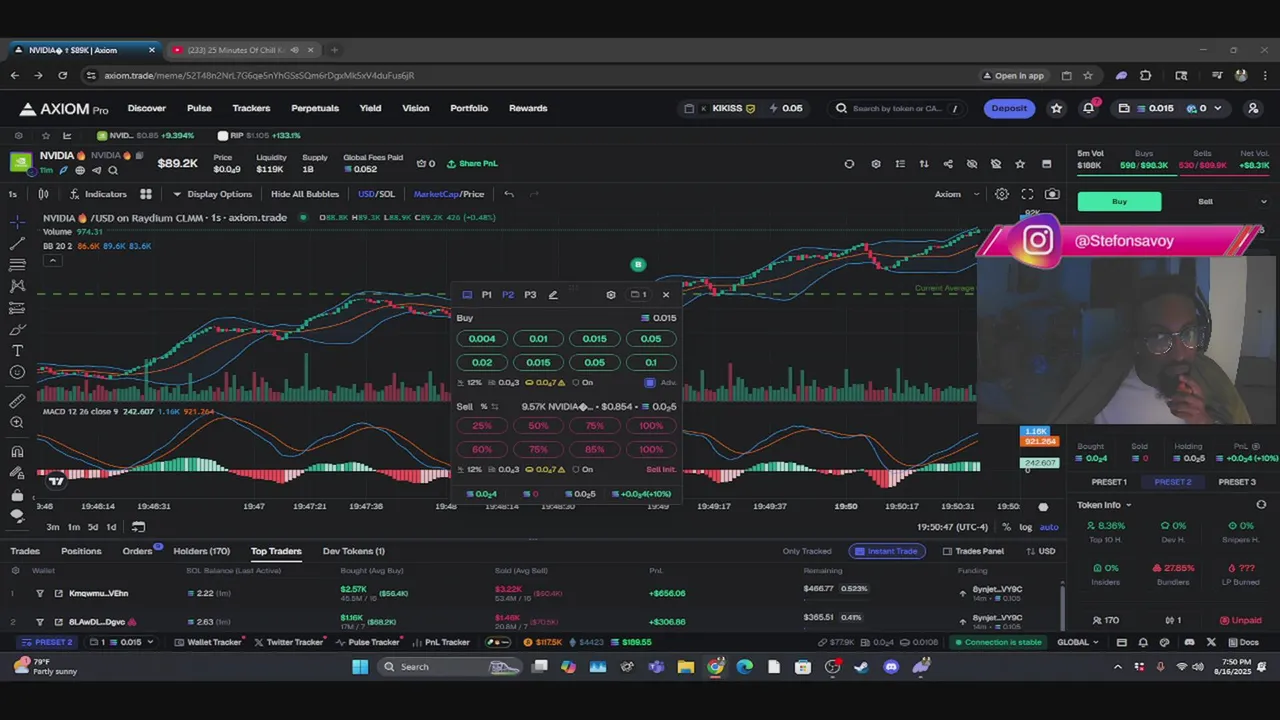Close the instant trade panel
Viewport: 1280px width, 720px height.
666,295
